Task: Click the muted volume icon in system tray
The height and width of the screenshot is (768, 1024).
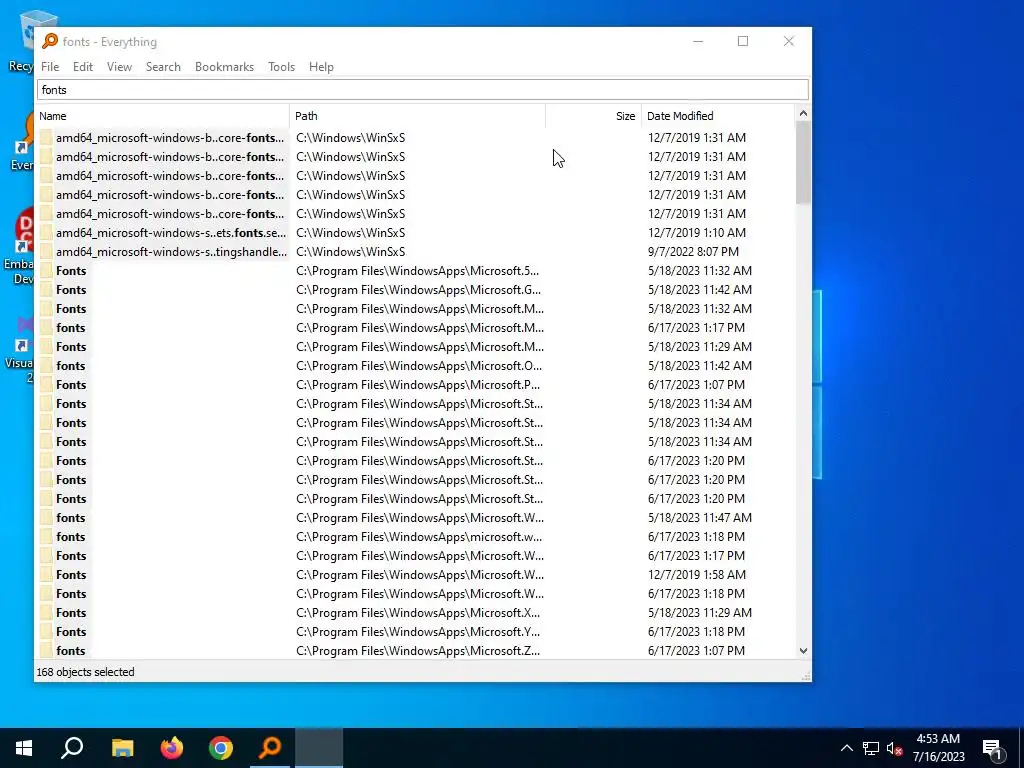Action: click(894, 748)
